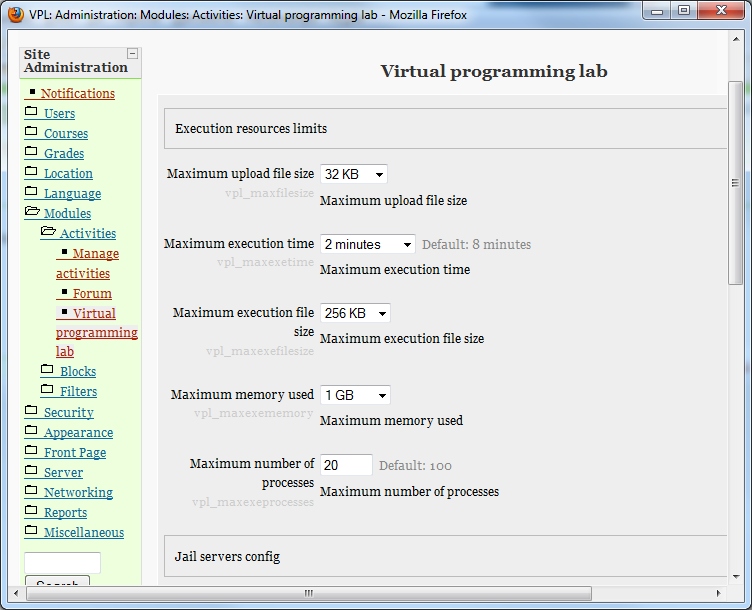752x610 pixels.
Task: Click the Language folder icon
Action: (x=31, y=192)
